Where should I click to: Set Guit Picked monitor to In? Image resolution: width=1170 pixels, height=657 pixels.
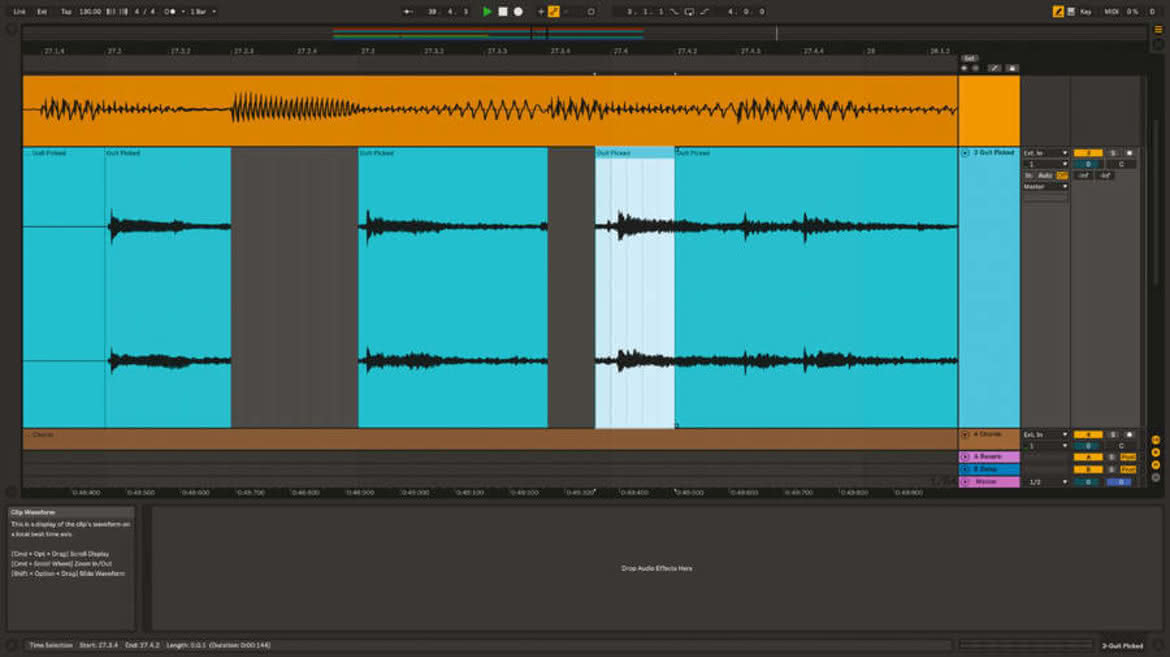coord(1029,175)
